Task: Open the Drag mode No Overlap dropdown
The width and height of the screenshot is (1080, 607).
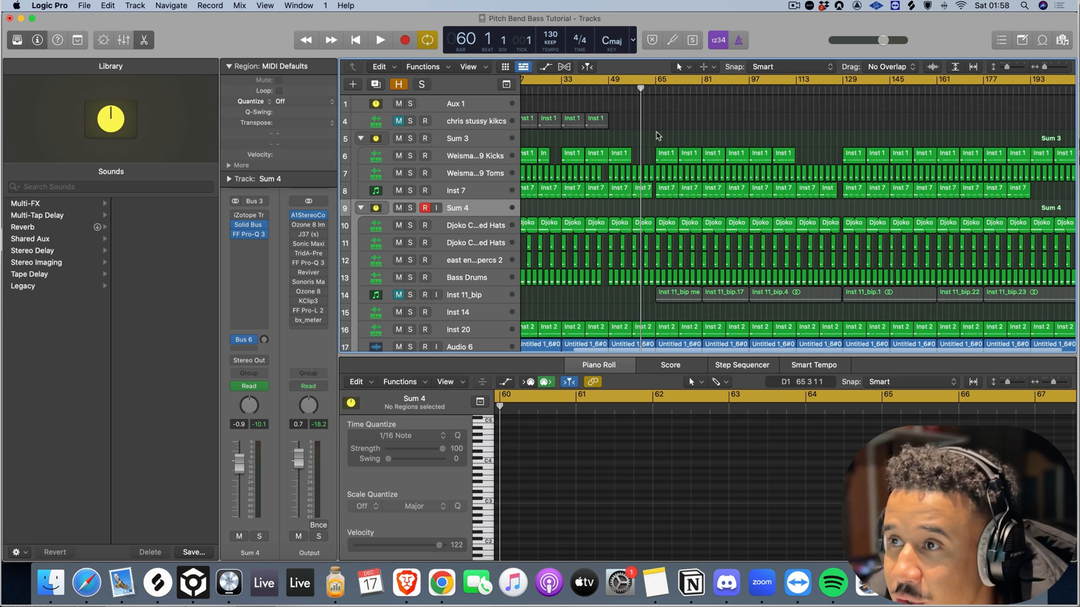Action: point(892,67)
